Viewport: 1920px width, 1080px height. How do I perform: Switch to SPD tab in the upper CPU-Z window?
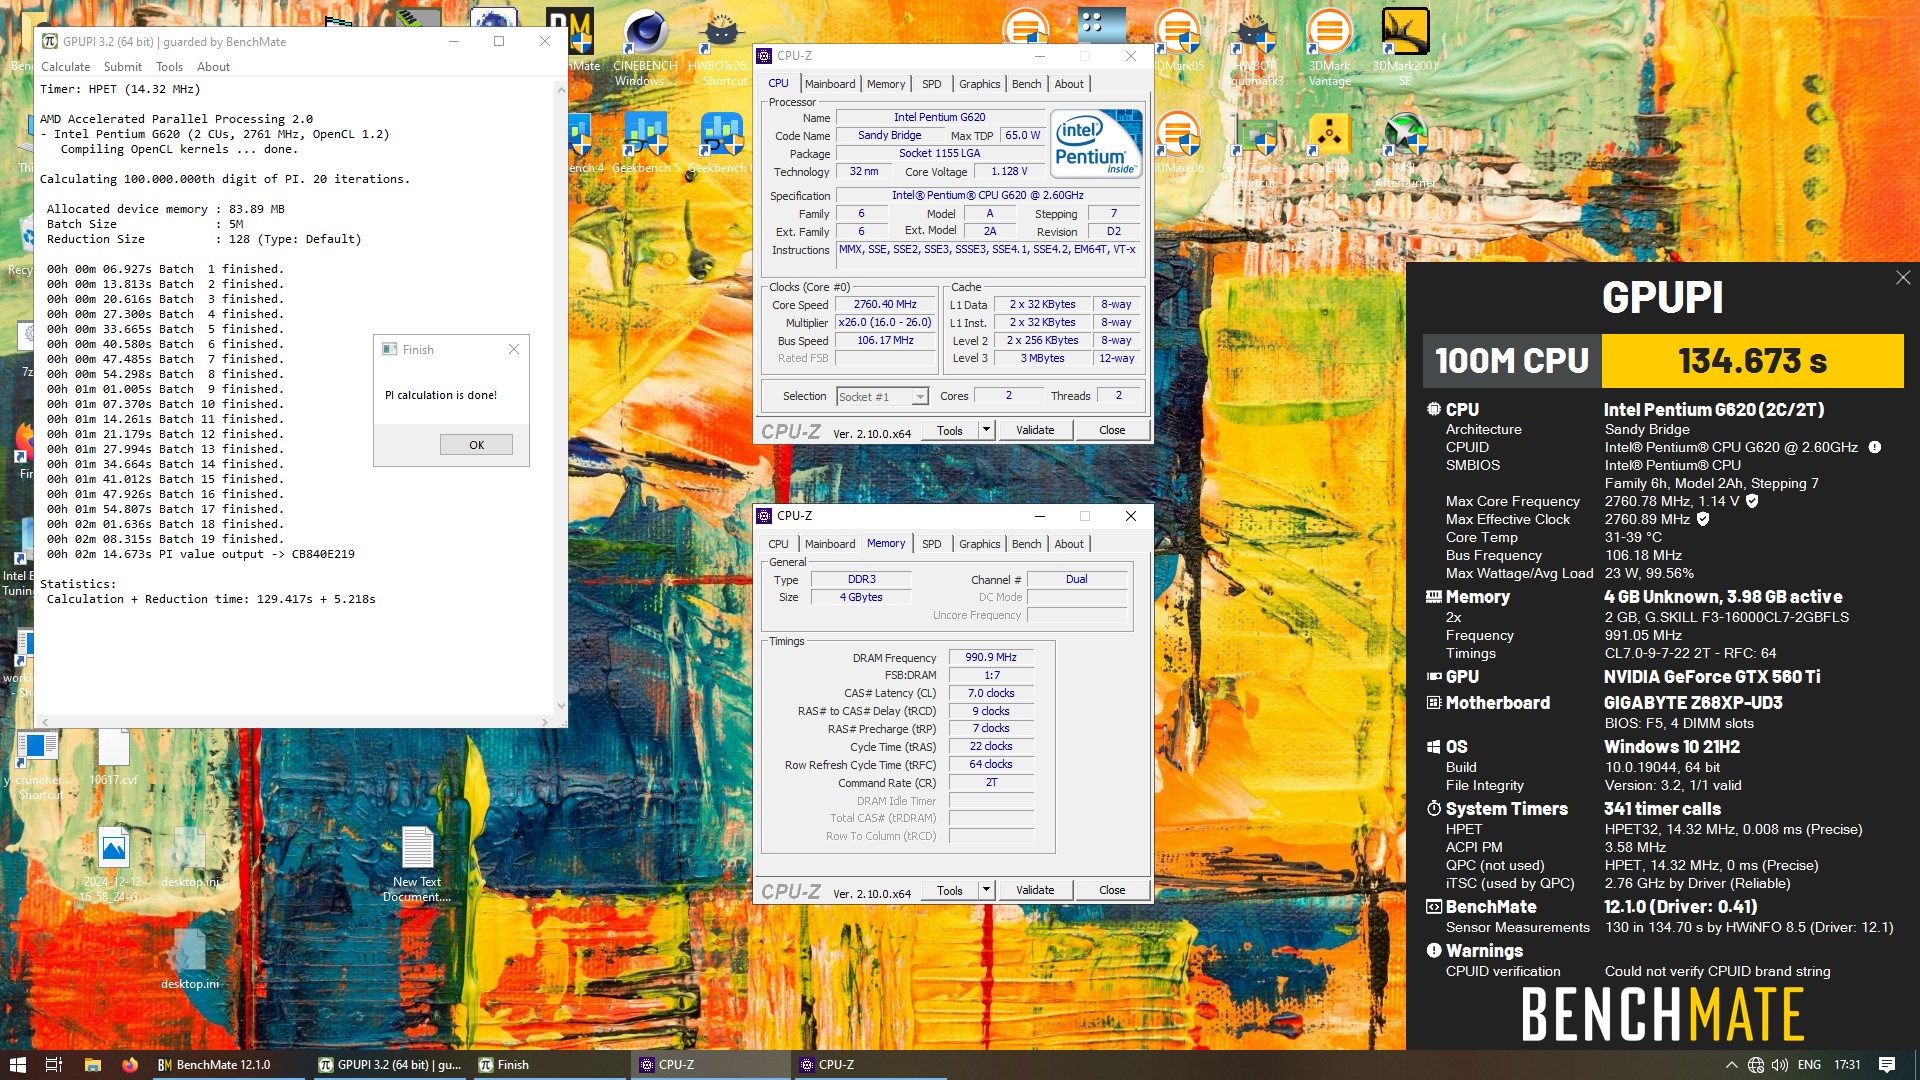(x=931, y=84)
